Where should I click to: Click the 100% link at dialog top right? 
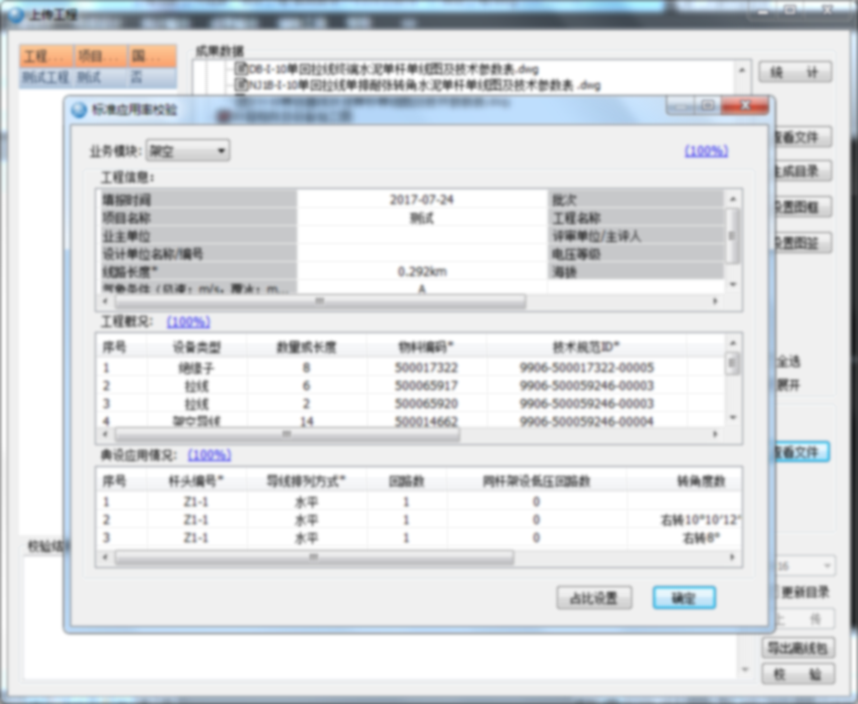click(x=706, y=151)
